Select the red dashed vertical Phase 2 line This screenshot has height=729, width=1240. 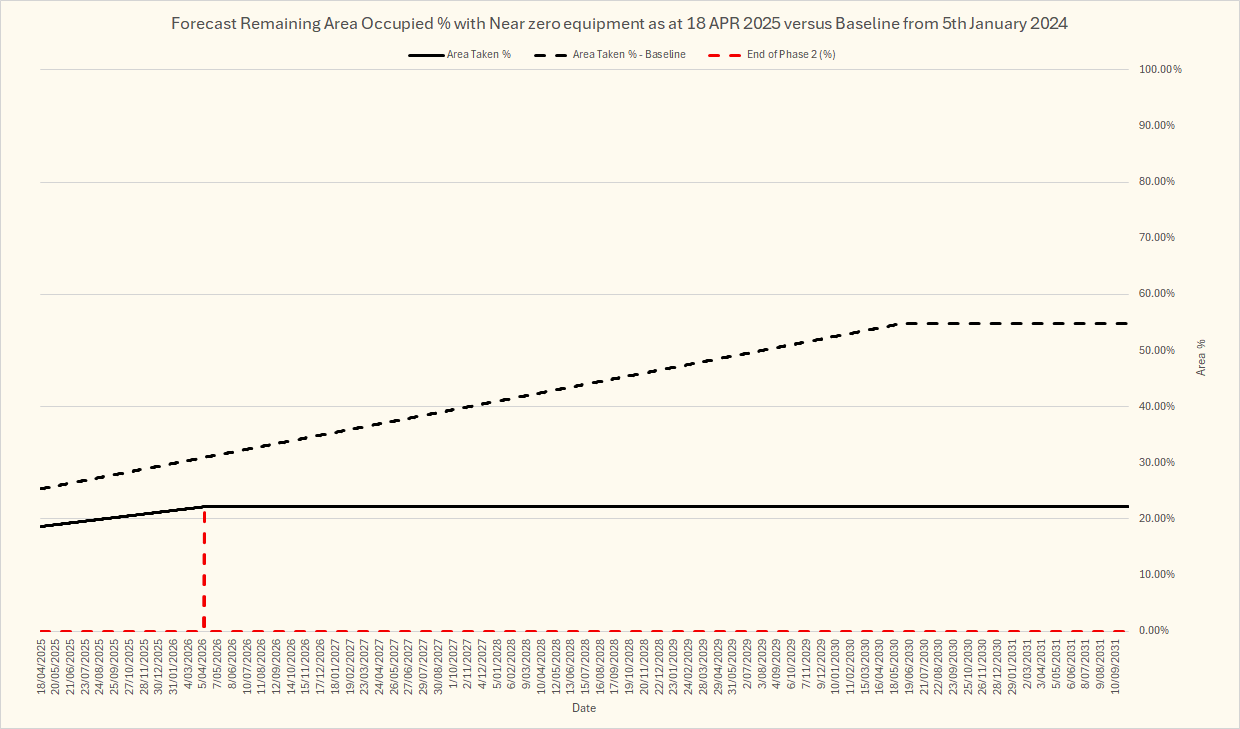tap(204, 570)
